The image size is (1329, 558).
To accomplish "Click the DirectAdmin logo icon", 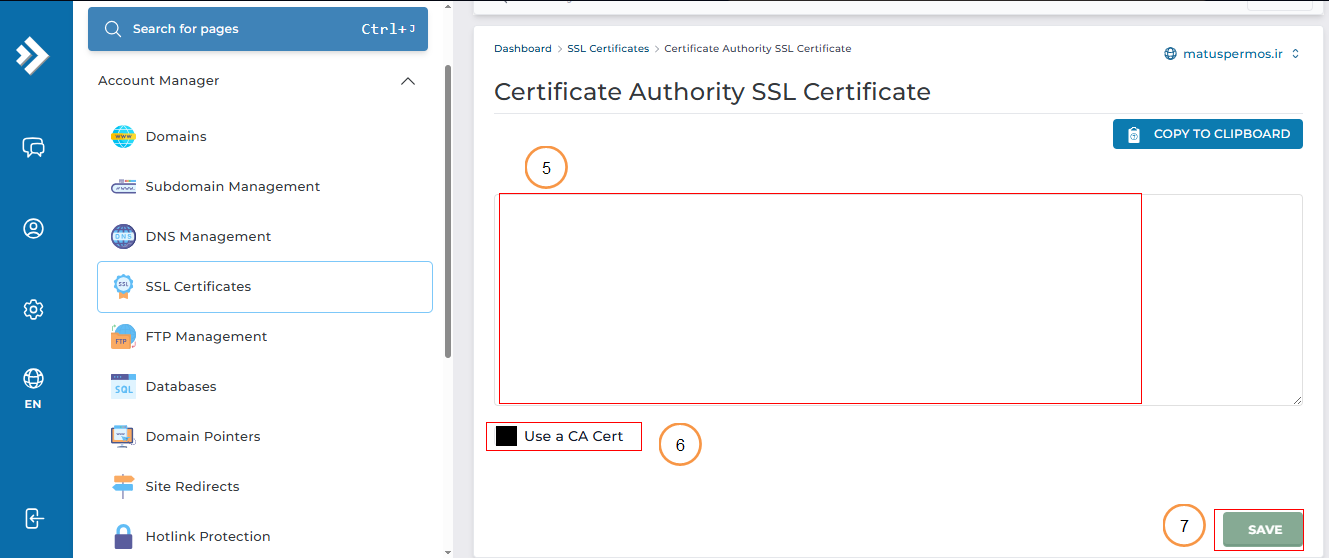I will [32, 55].
